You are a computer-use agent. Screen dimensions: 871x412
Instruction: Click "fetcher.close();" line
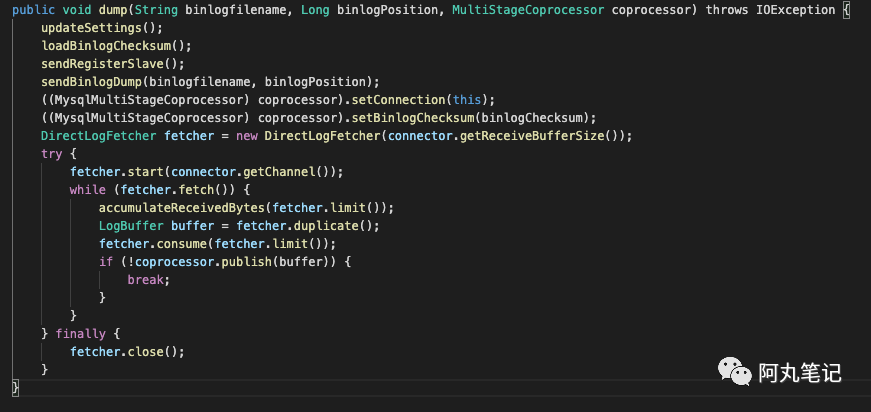point(127,351)
